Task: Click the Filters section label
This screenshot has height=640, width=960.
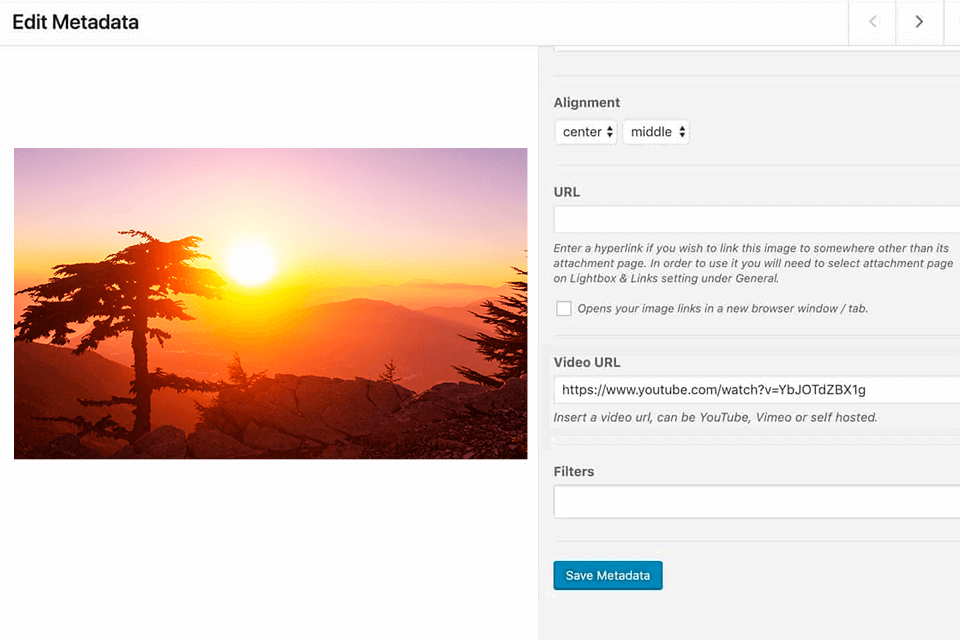Action: tap(574, 471)
